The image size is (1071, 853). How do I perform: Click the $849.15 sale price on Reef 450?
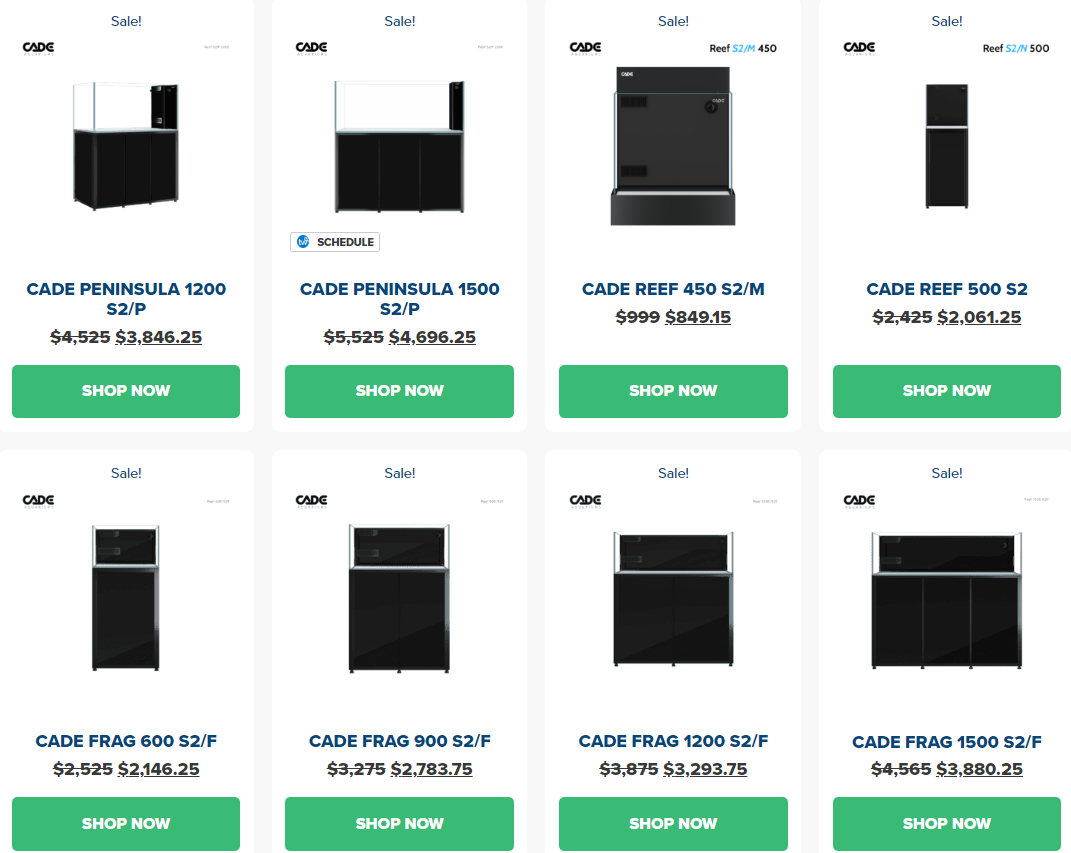698,317
